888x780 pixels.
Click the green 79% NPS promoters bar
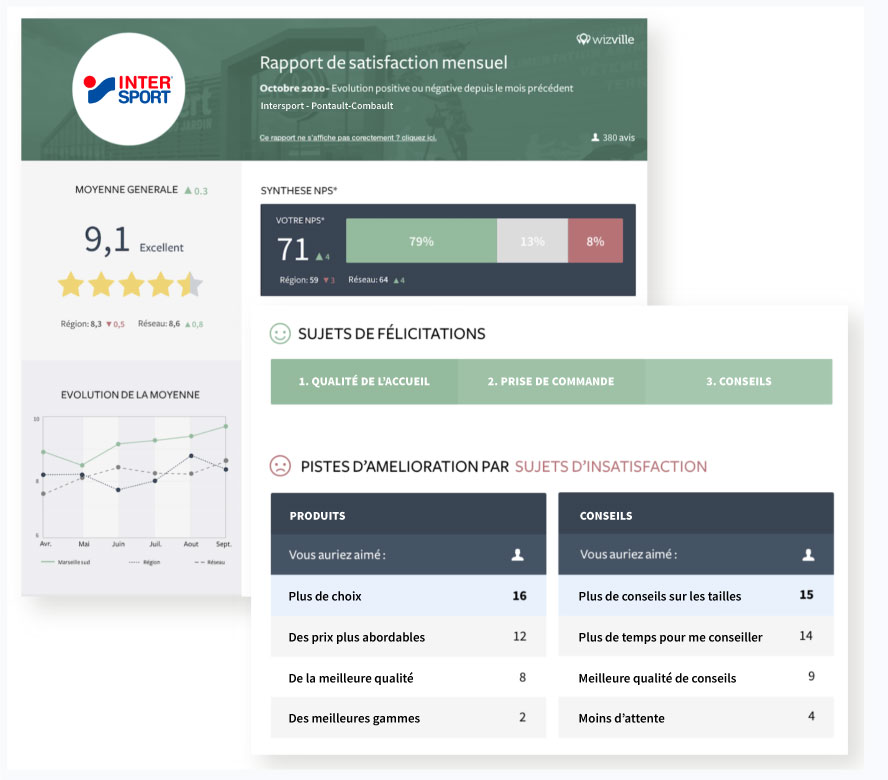pyautogui.click(x=421, y=241)
